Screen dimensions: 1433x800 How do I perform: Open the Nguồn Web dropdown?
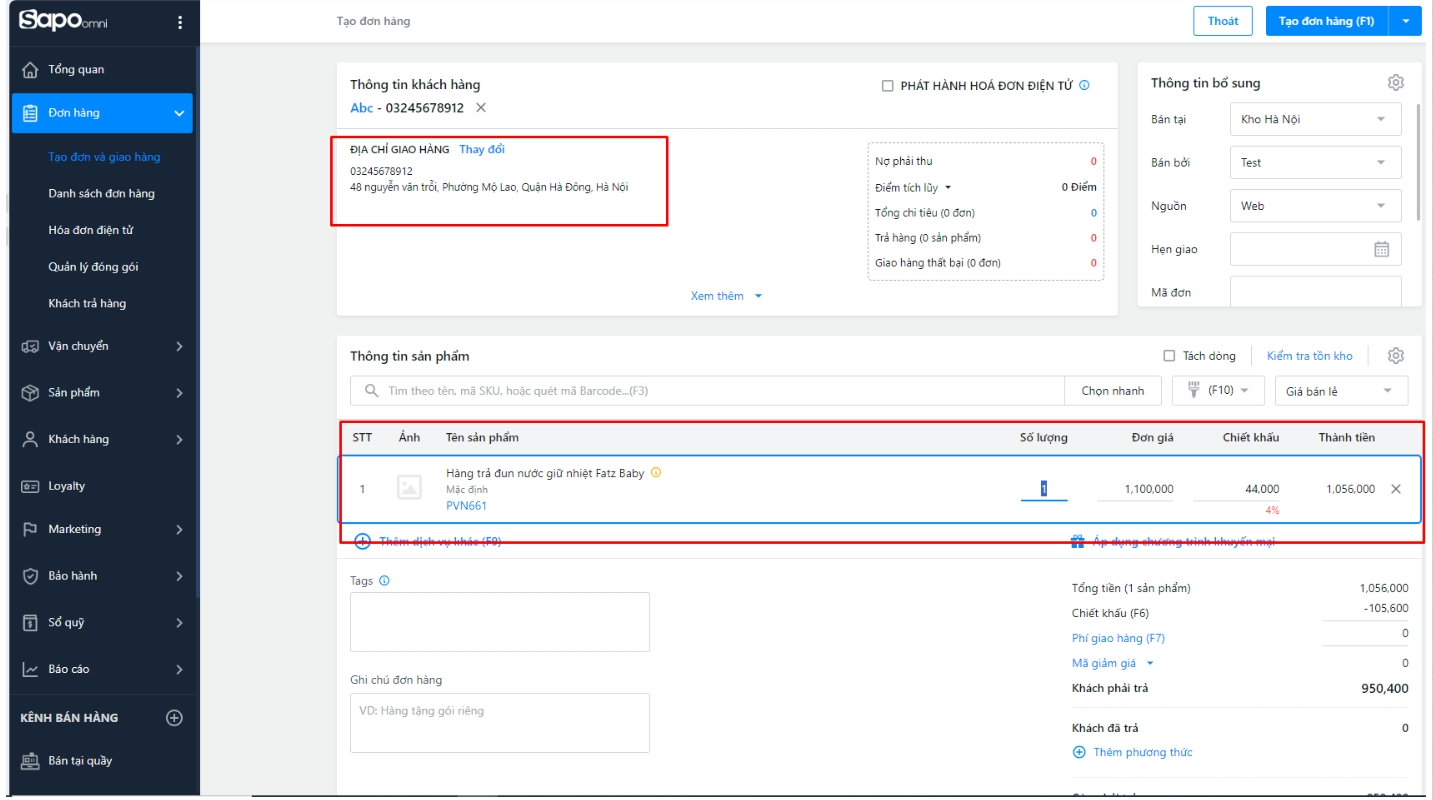pos(1315,206)
